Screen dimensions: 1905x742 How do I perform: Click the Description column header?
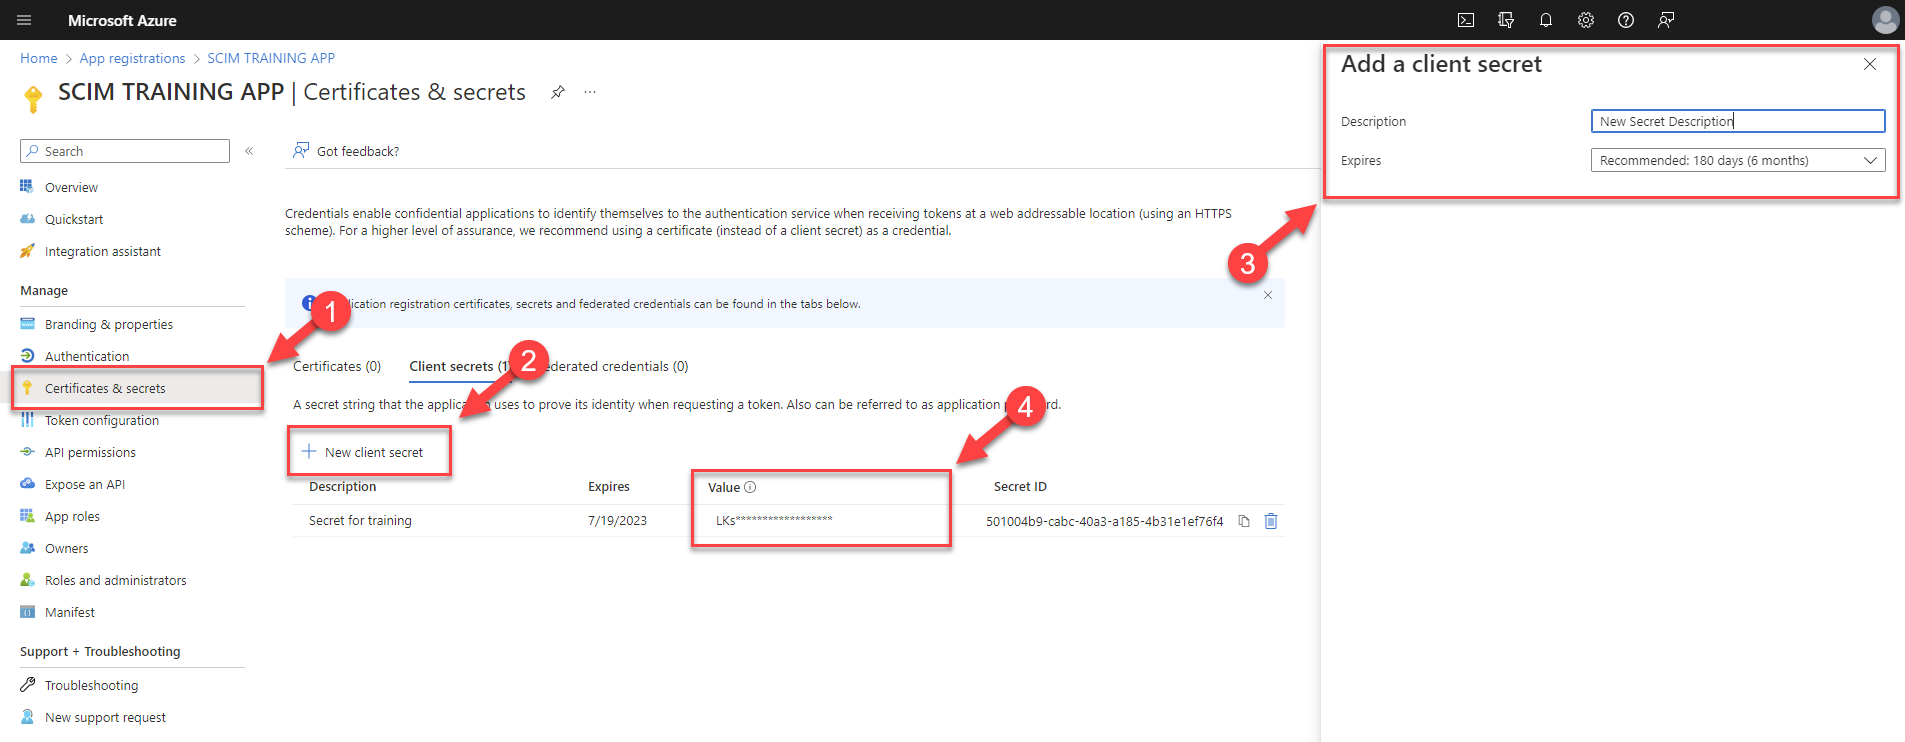343,487
